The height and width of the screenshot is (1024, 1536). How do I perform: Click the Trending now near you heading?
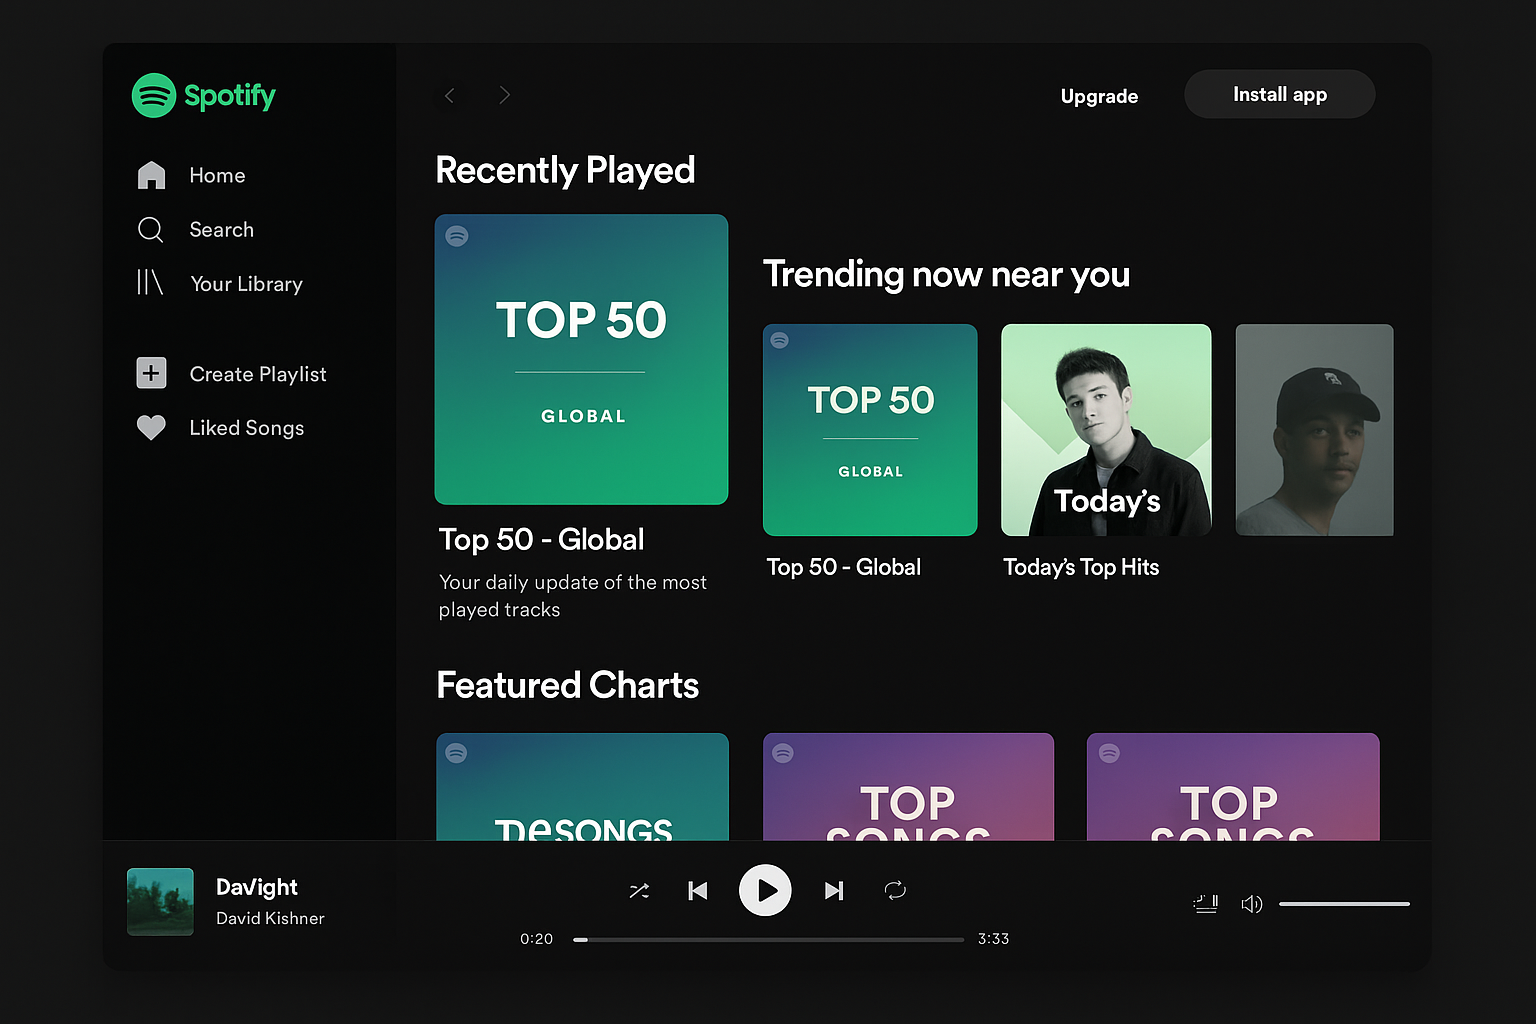pos(946,274)
